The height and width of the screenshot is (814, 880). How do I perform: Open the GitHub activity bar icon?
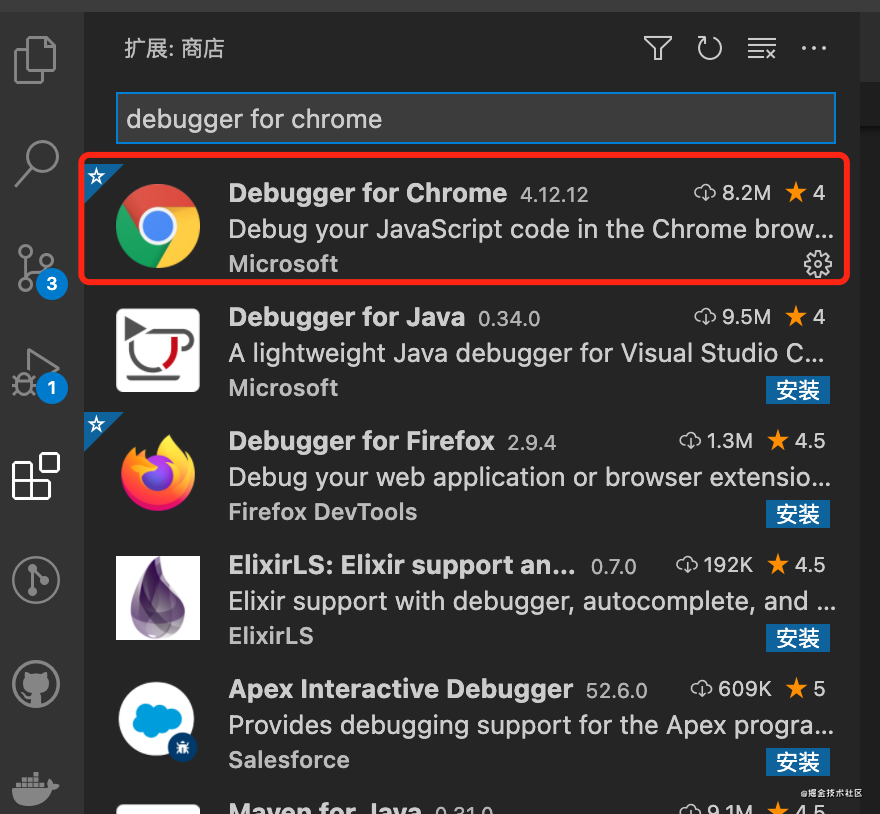click(x=36, y=684)
